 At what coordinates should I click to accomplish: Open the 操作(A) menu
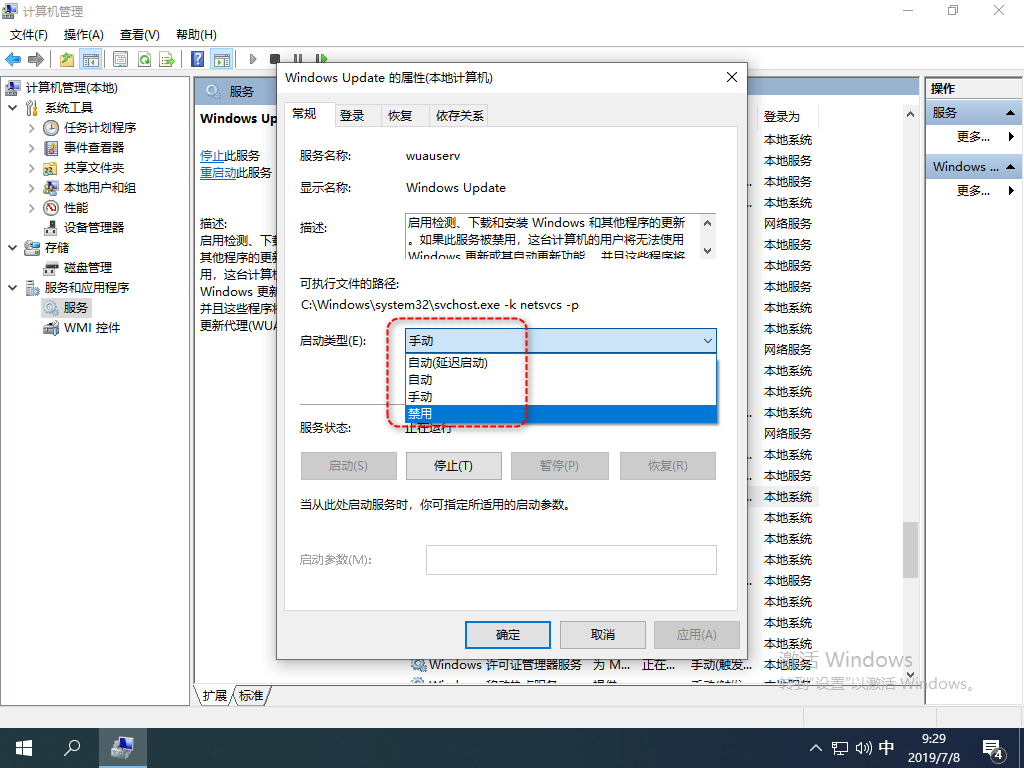[84, 35]
